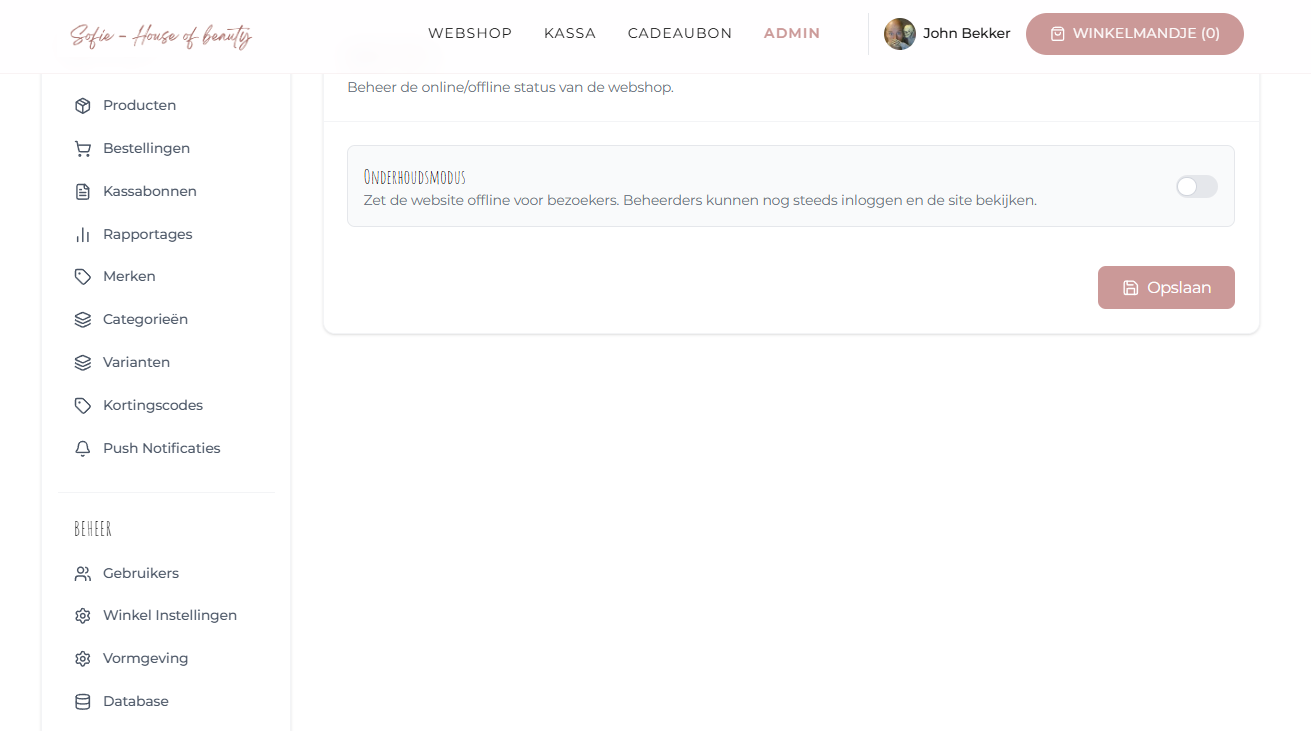Open Winkel Instellingen in sidebar
This screenshot has width=1311, height=731.
click(169, 615)
